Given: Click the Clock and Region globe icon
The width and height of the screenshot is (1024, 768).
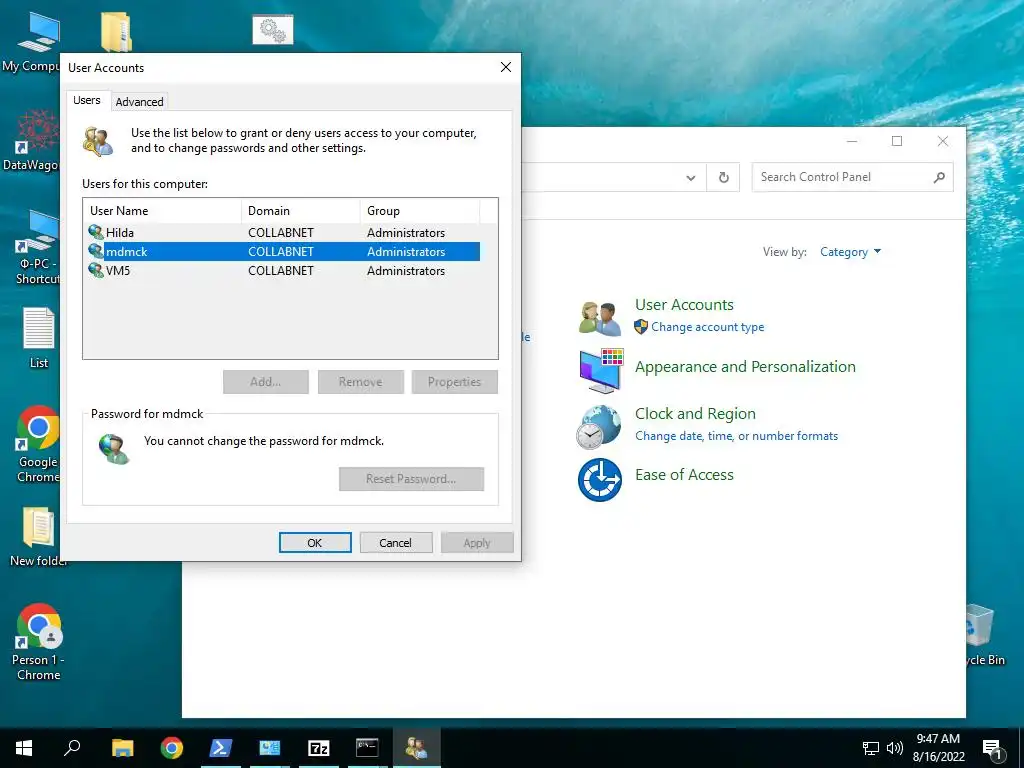Looking at the screenshot, I should click(x=599, y=427).
